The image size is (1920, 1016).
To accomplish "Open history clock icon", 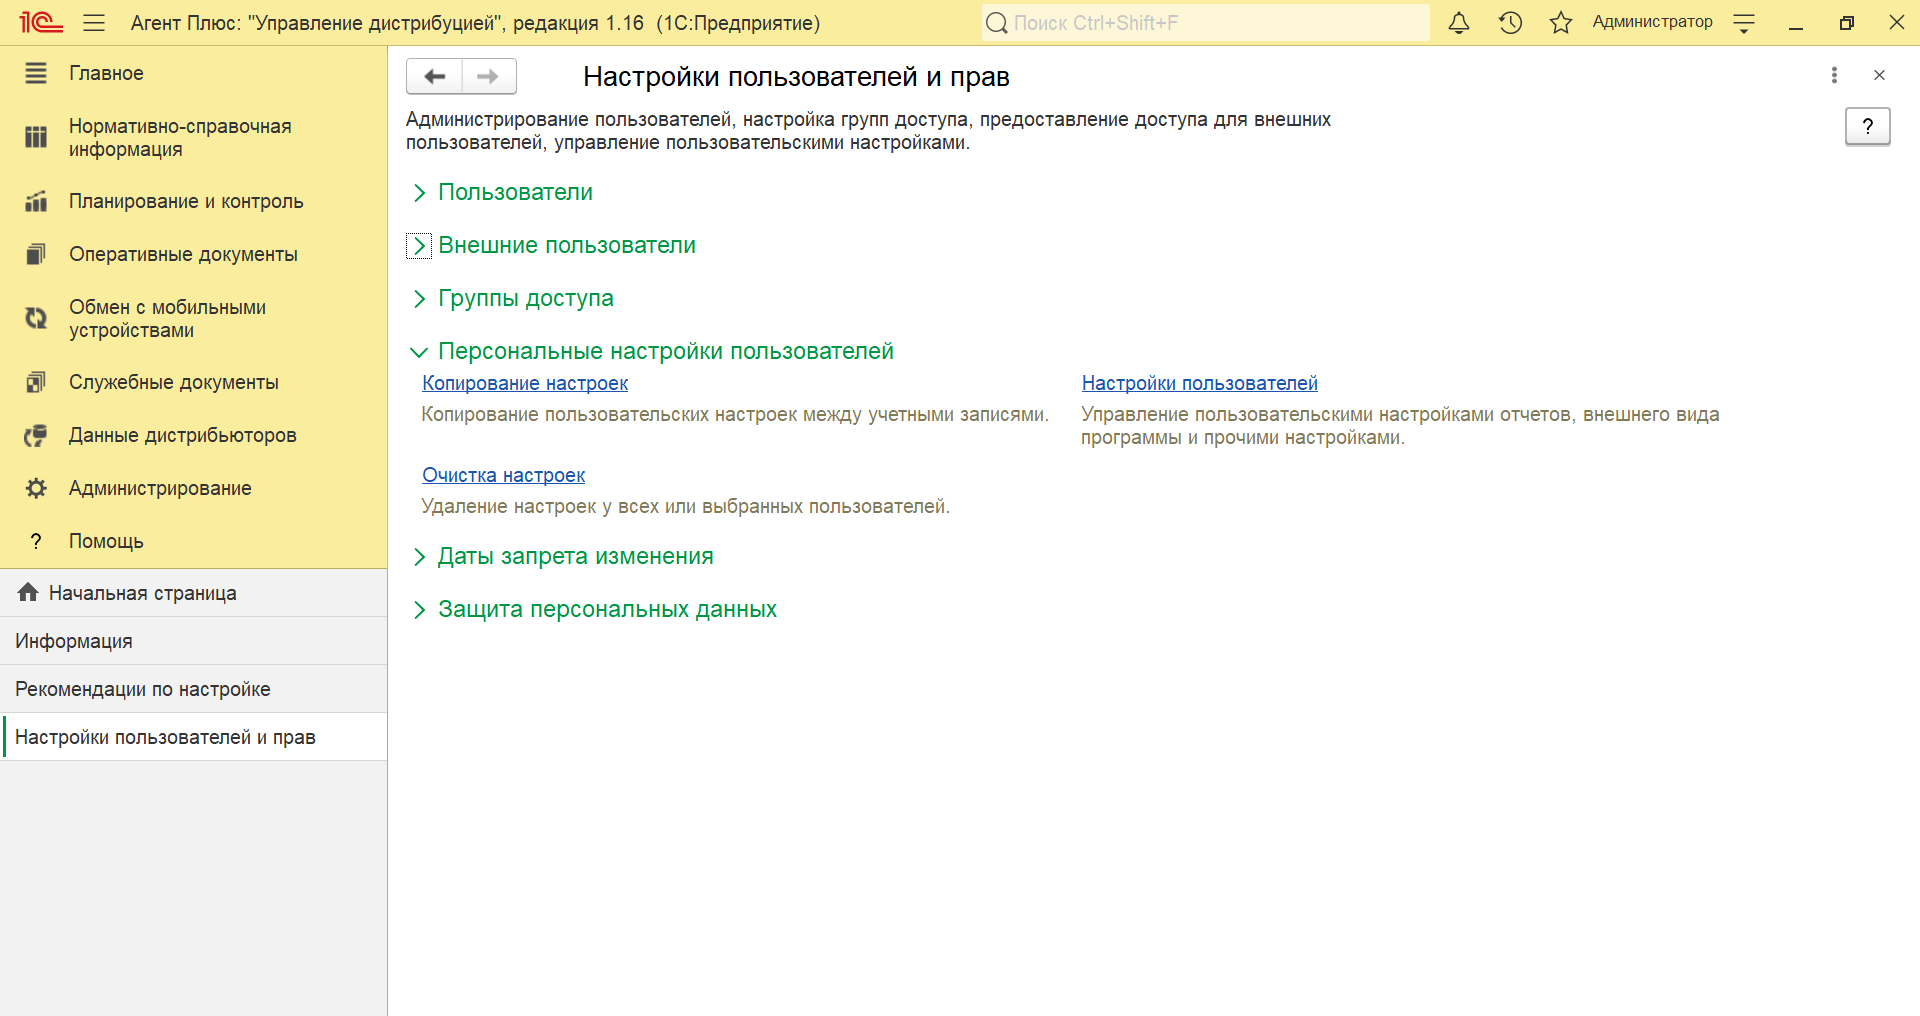I will click(1510, 23).
